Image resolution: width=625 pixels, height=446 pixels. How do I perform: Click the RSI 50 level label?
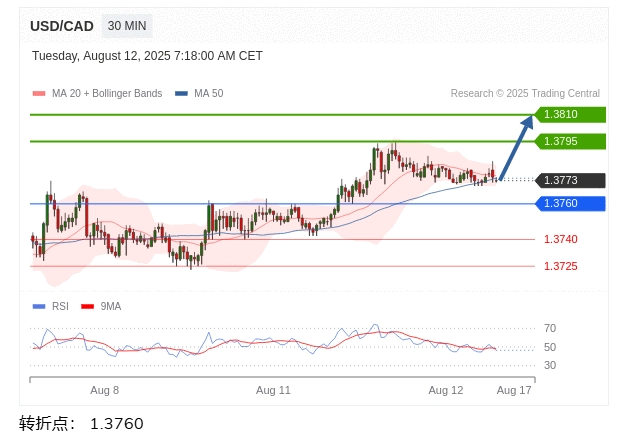(x=550, y=347)
